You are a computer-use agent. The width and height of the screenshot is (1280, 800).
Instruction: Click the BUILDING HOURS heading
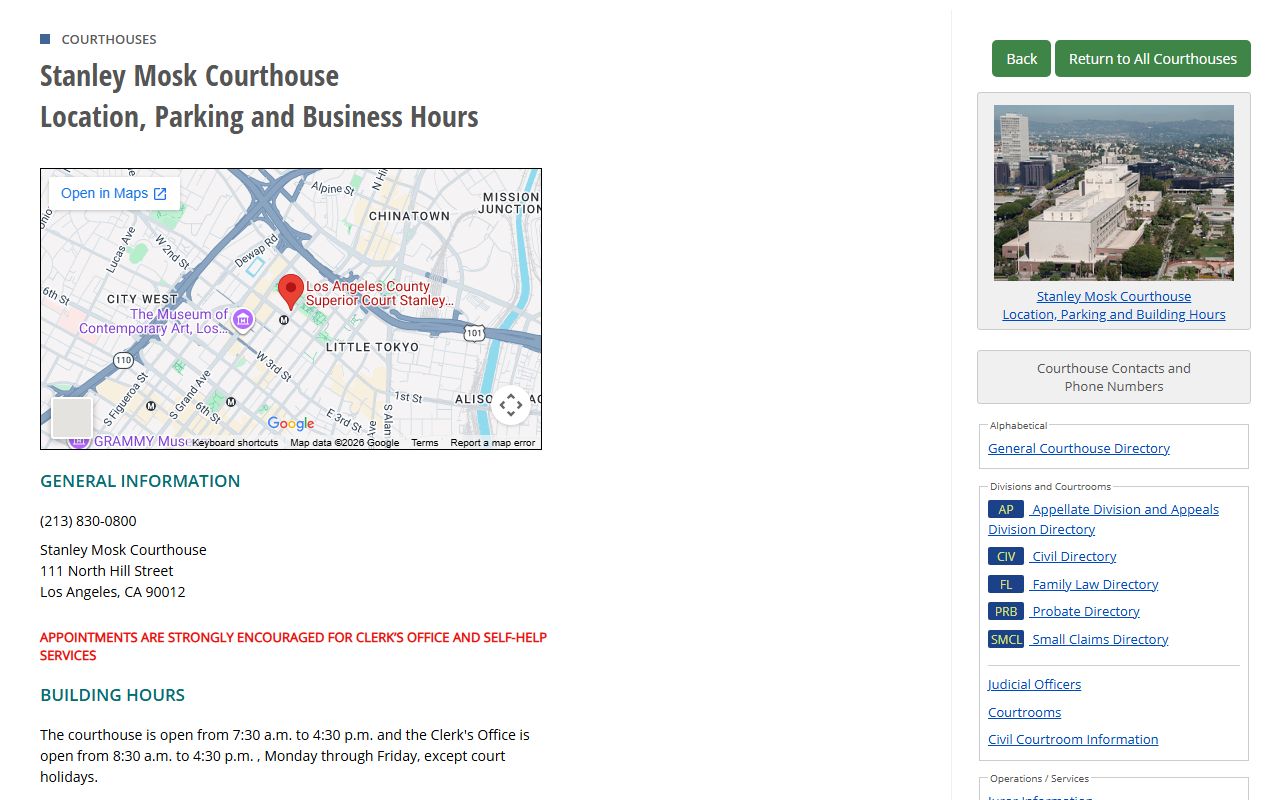112,695
